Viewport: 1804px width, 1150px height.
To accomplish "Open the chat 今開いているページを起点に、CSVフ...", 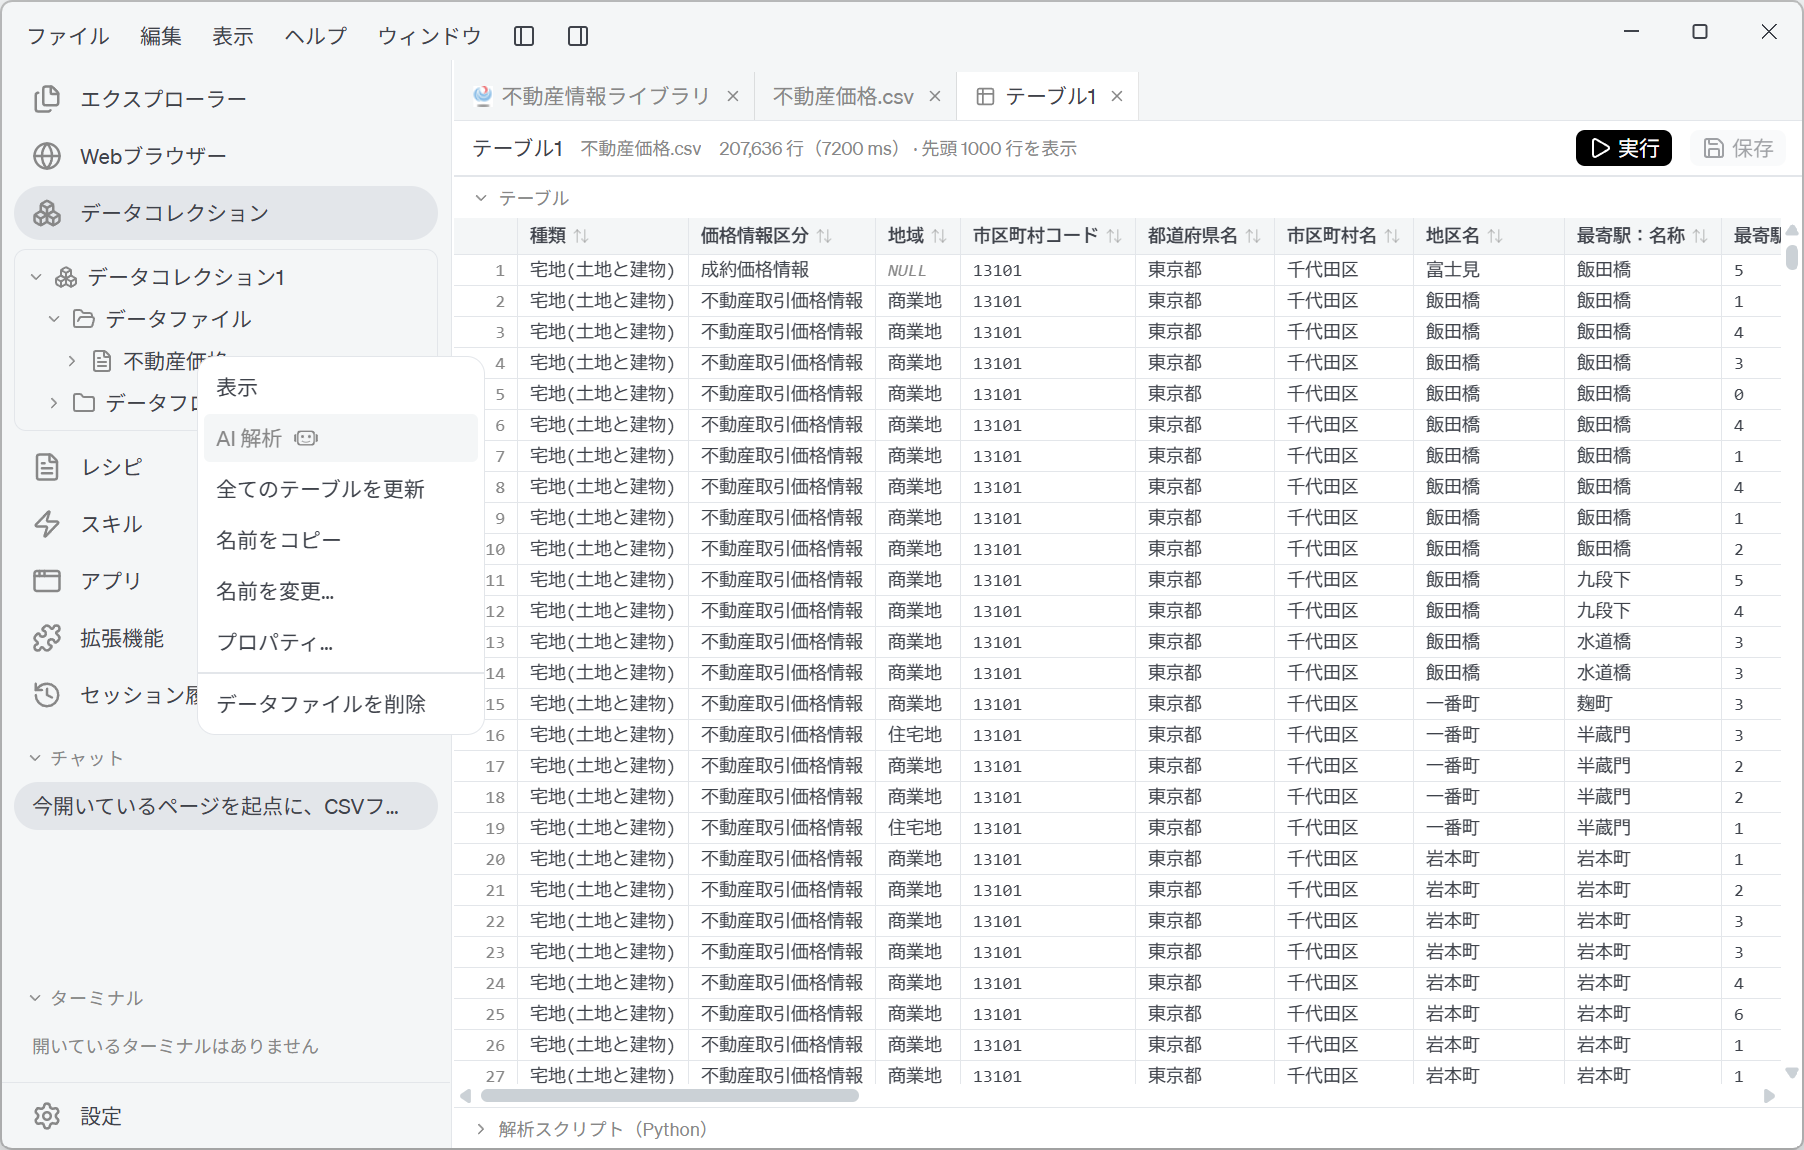I will pos(226,806).
